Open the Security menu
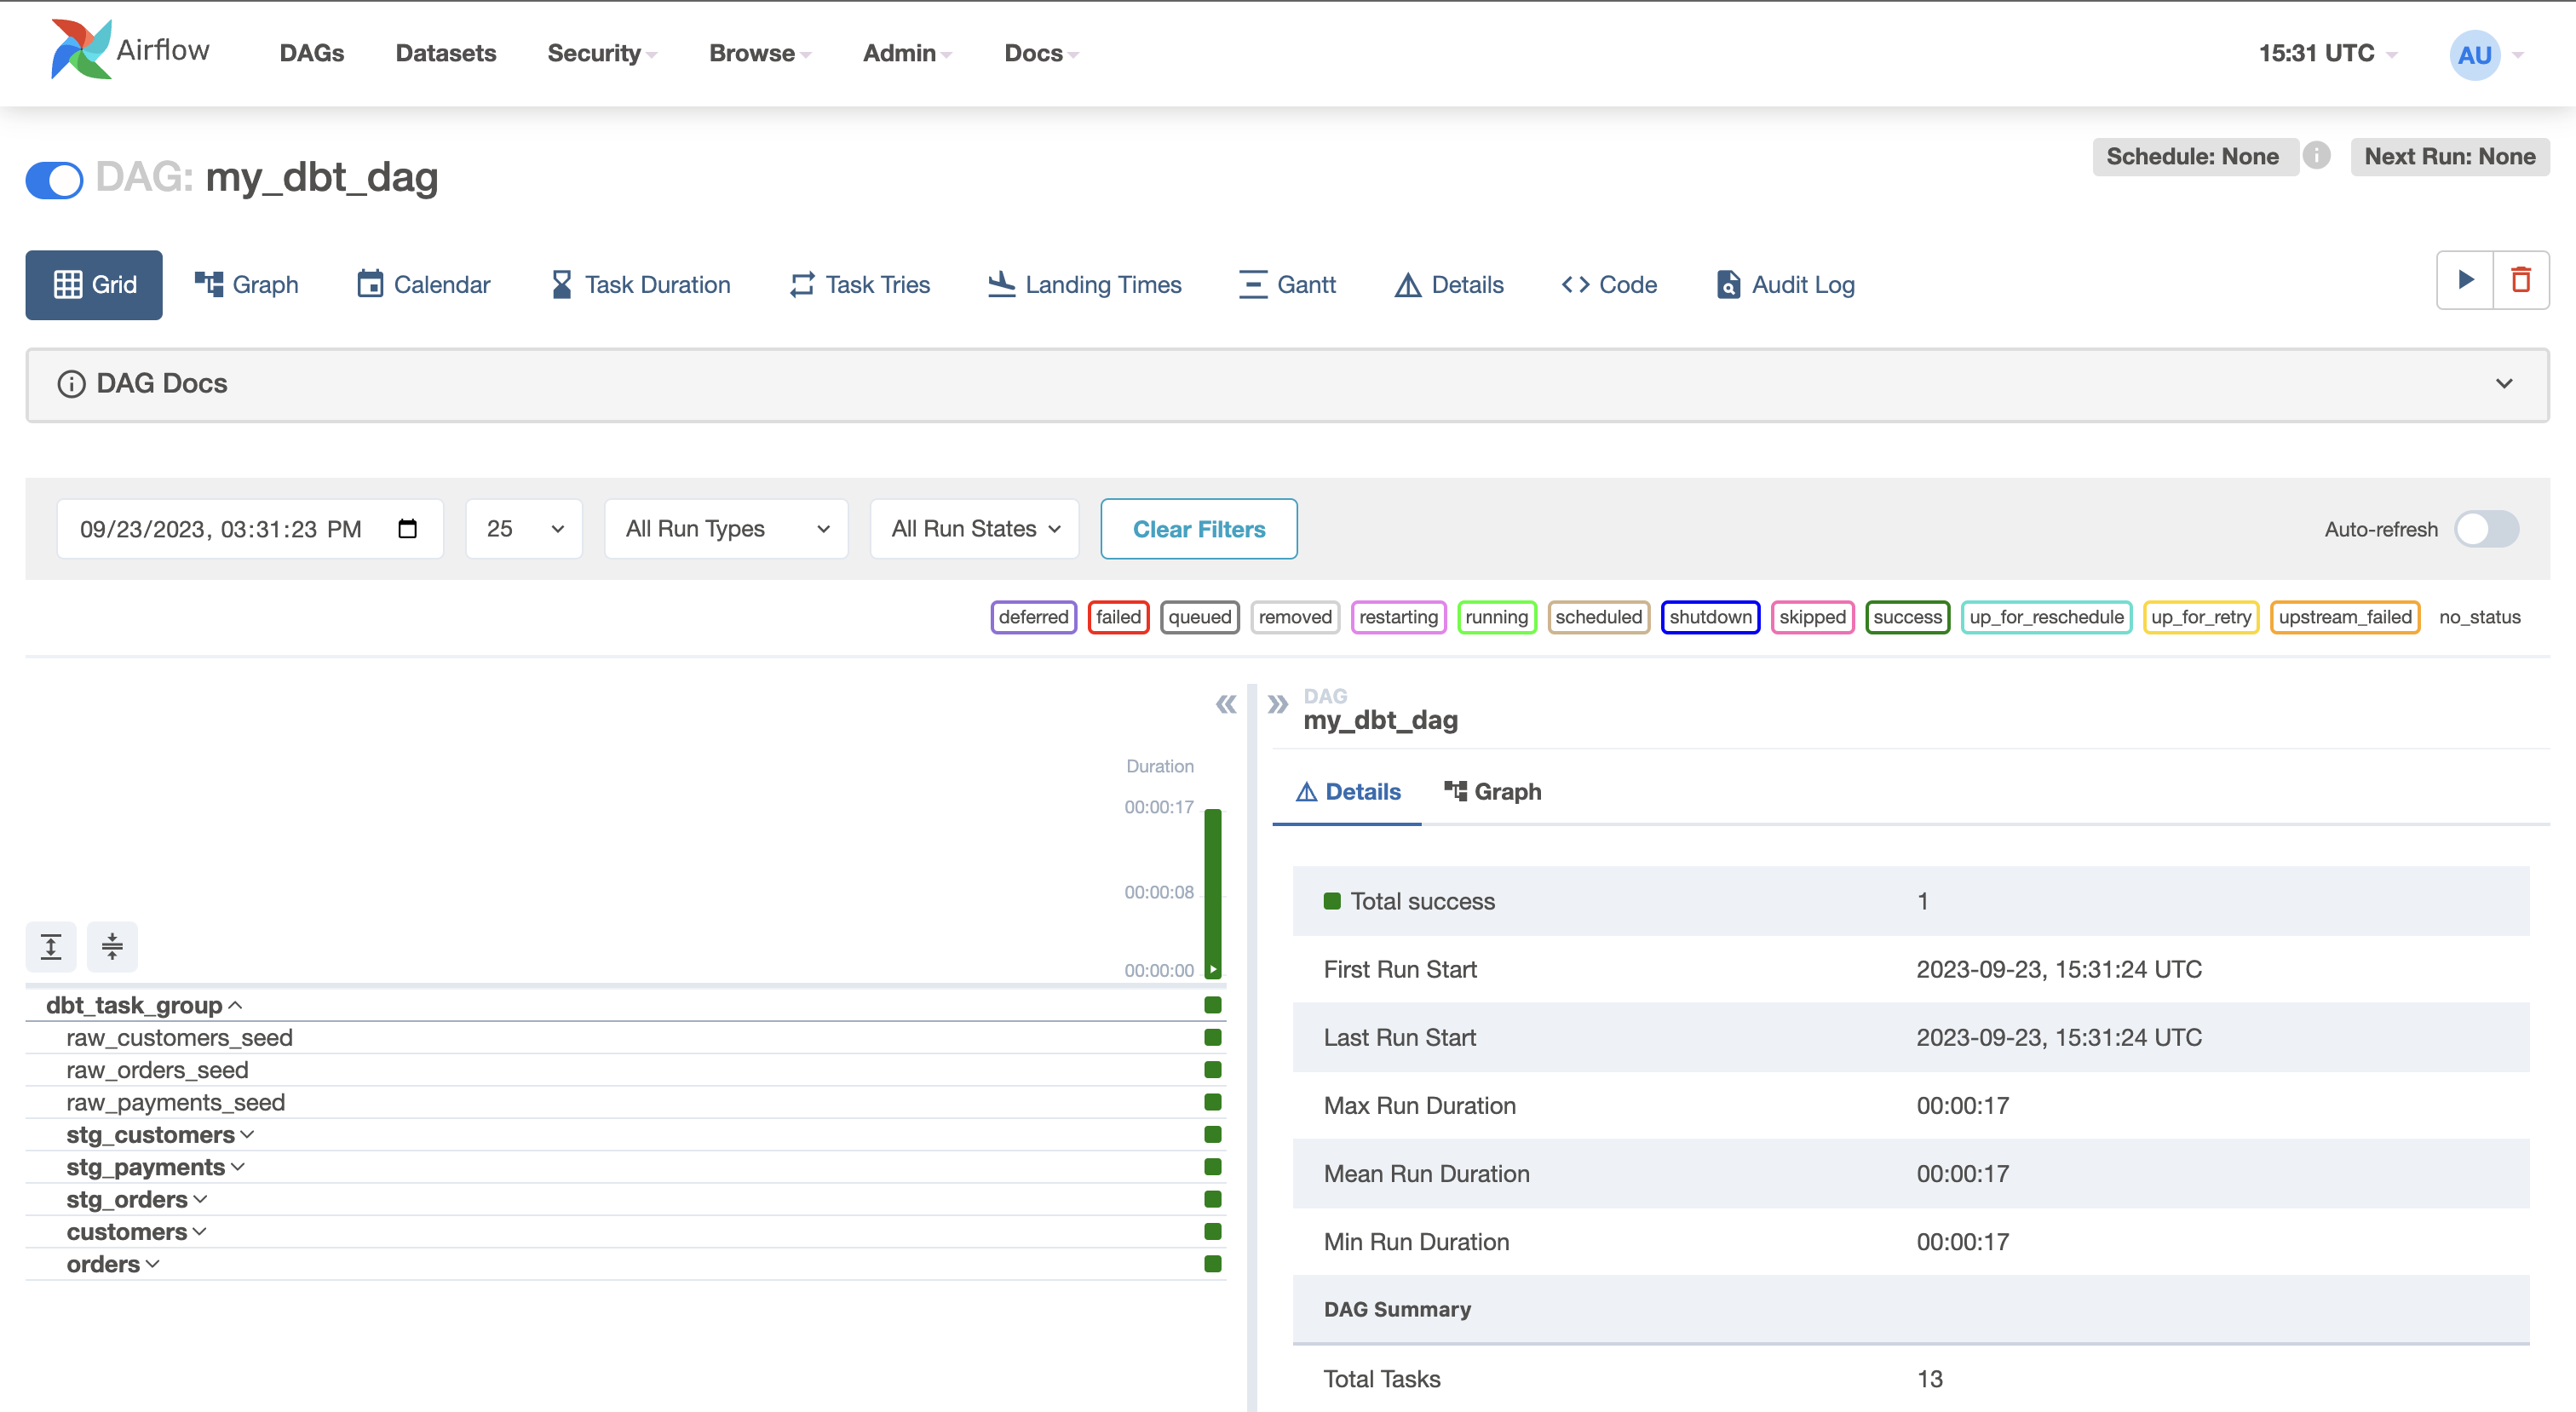Screen dimensions: 2576x1412 601,53
